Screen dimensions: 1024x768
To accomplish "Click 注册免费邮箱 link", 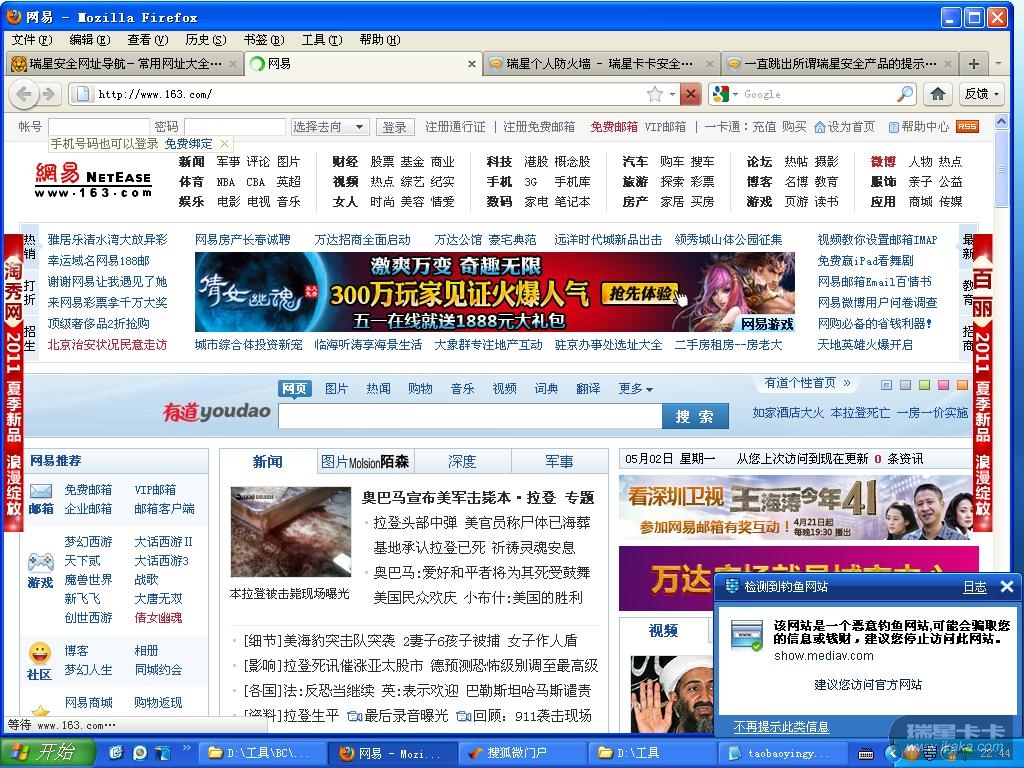I will [x=539, y=127].
